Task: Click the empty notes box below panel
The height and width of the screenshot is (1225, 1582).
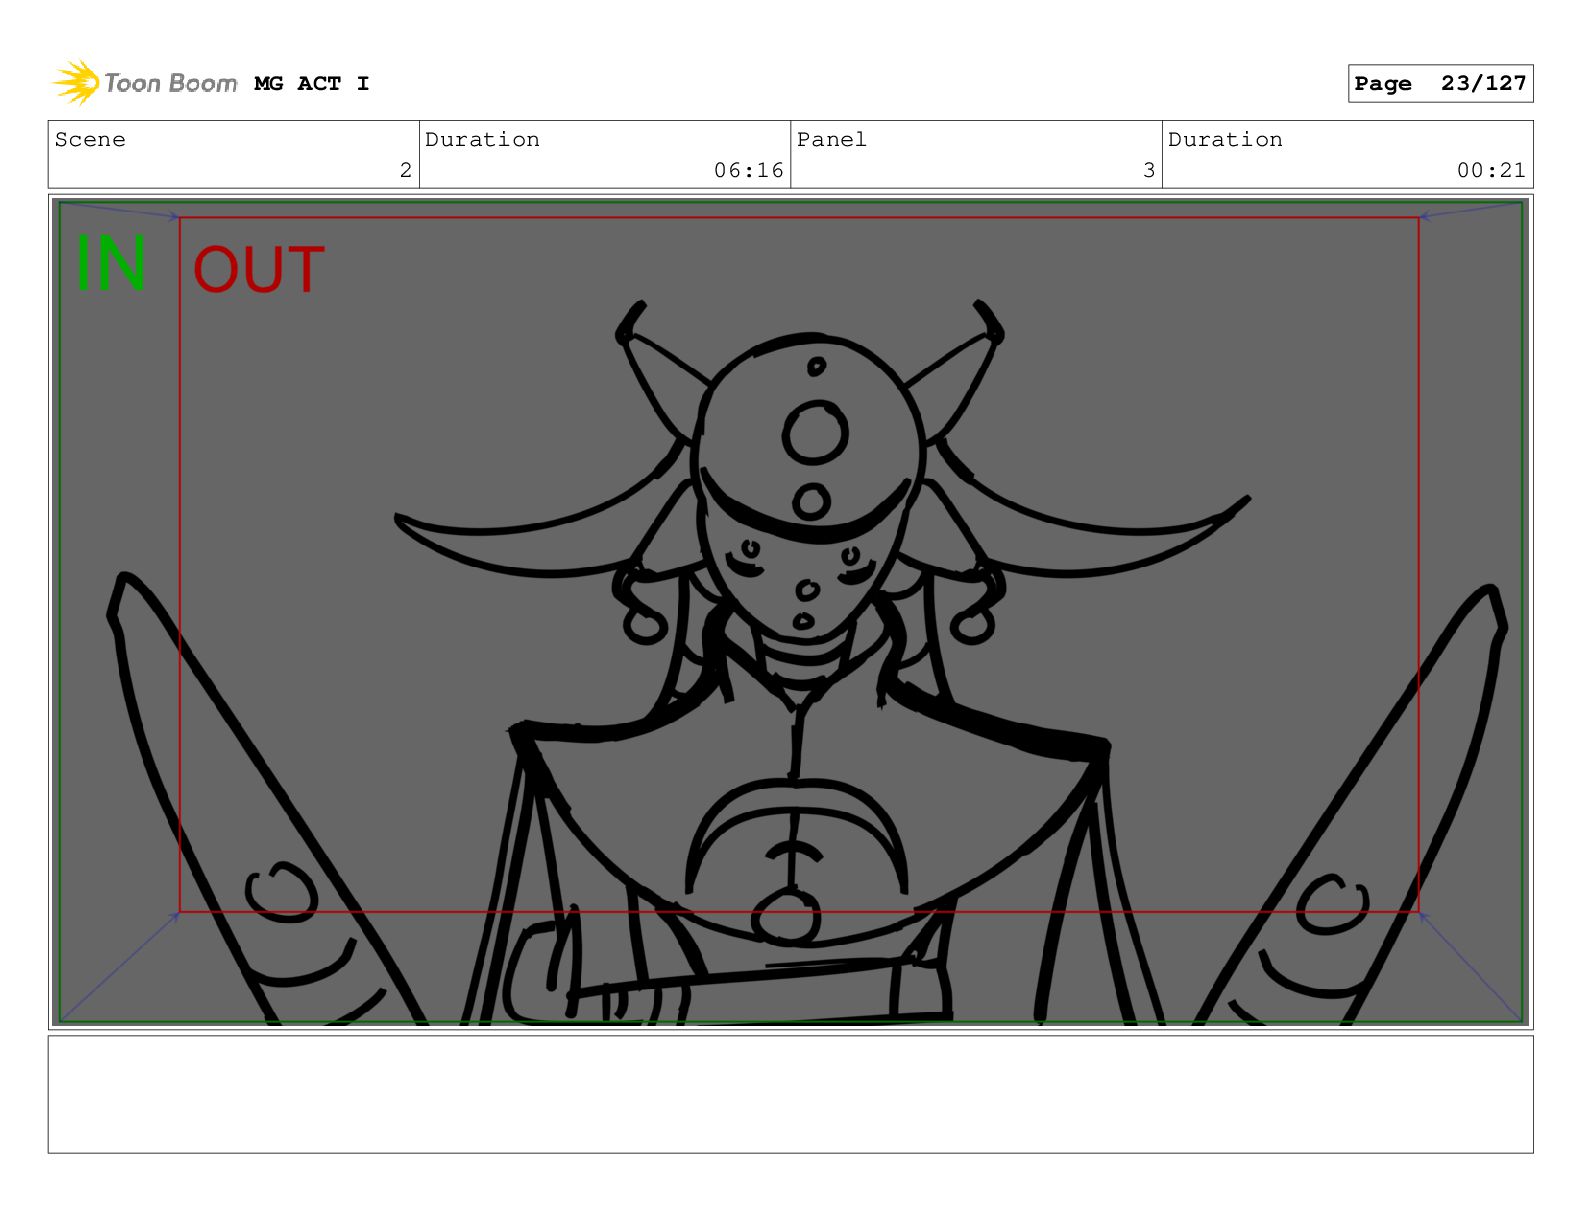Action: 790,1094
